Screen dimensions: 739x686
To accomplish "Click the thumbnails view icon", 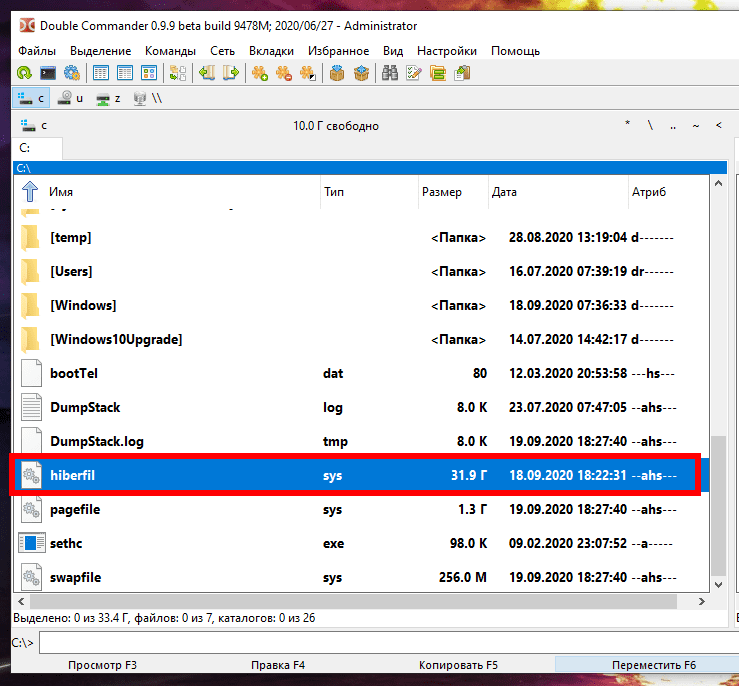I will [x=149, y=73].
